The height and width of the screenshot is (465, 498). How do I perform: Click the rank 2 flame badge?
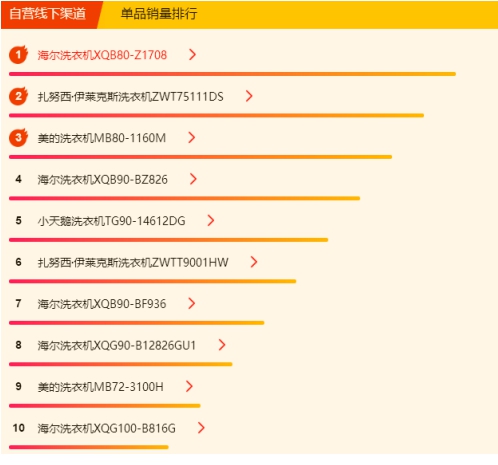click(x=18, y=96)
